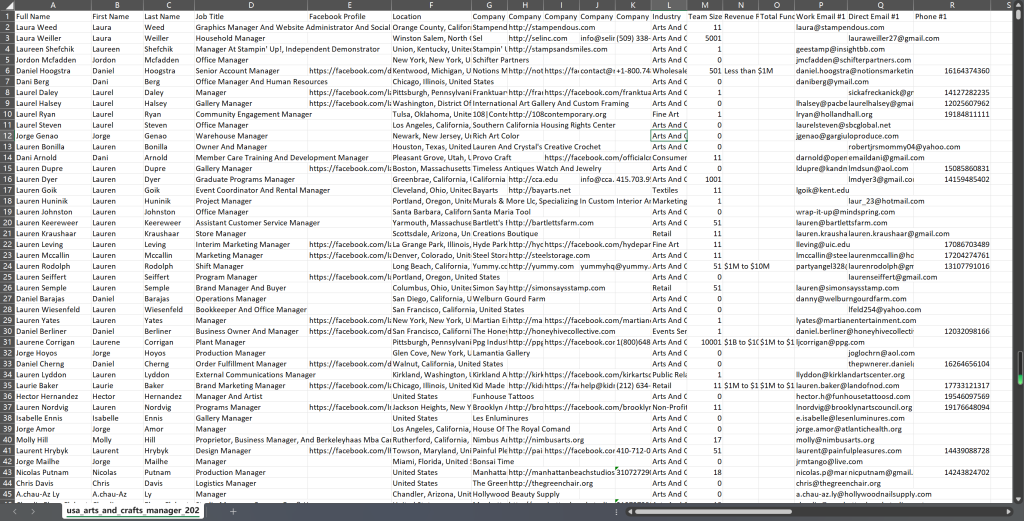Click the 'Design Manager' job title cell
1024x521 pixels.
click(x=251, y=450)
